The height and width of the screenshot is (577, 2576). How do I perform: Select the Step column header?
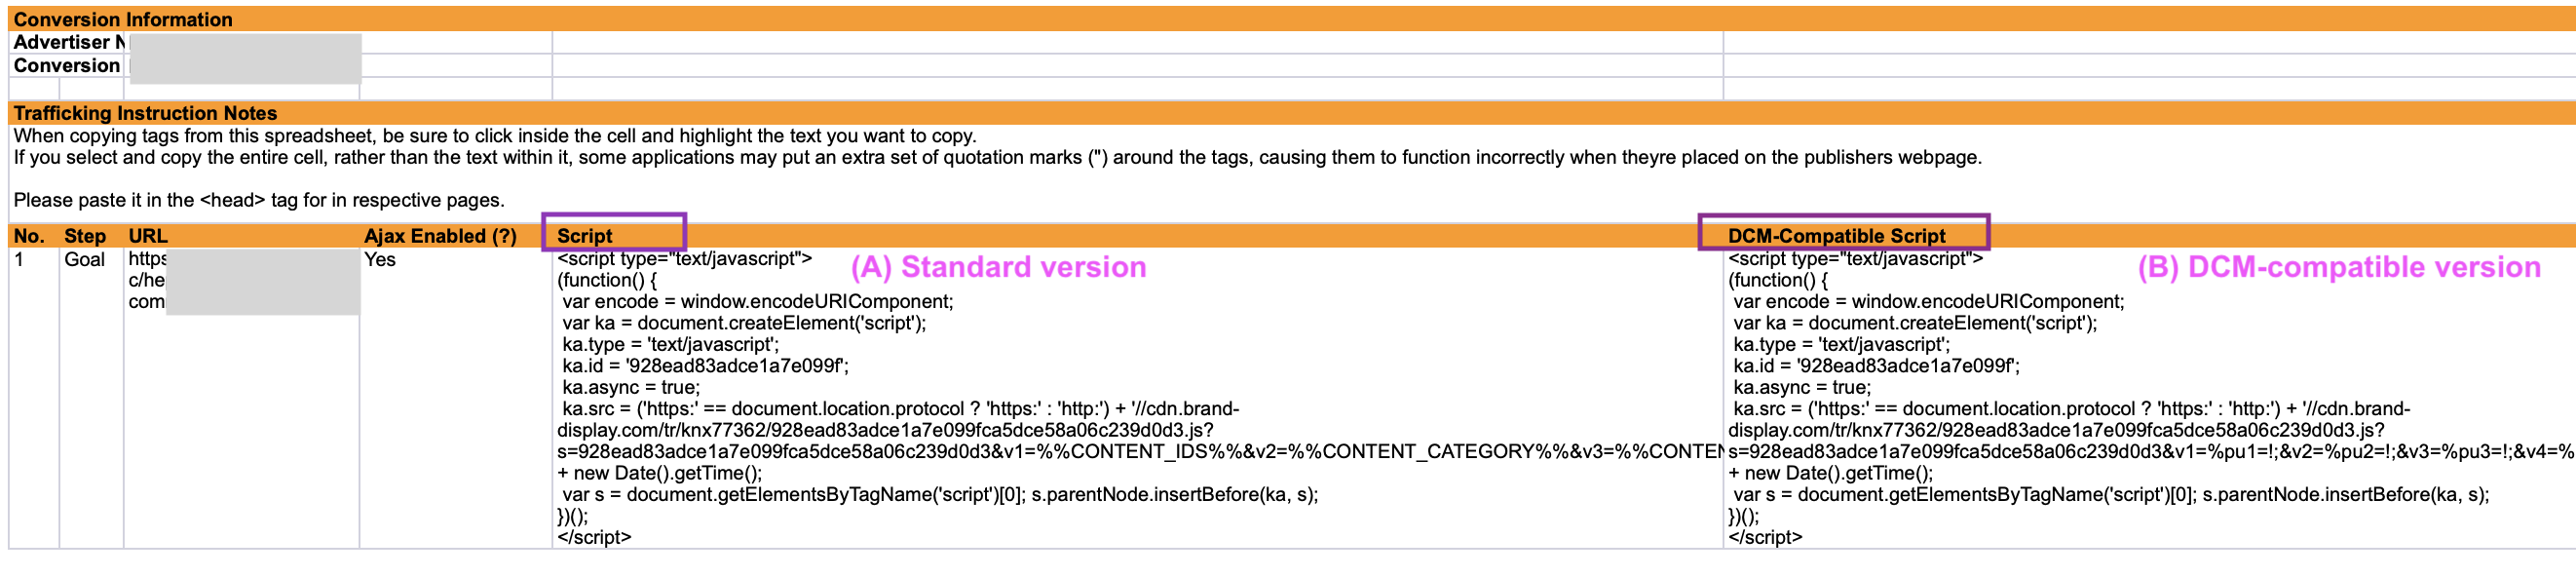[x=85, y=236]
